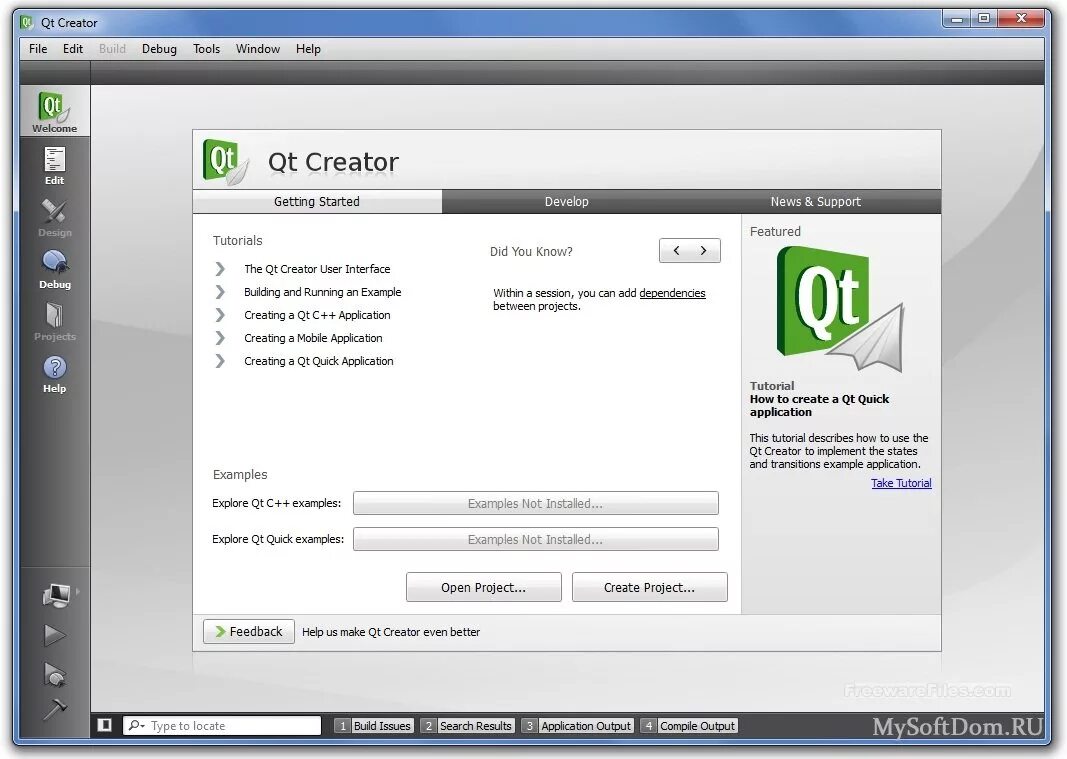
Task: Open the Tools menu
Action: click(x=206, y=49)
